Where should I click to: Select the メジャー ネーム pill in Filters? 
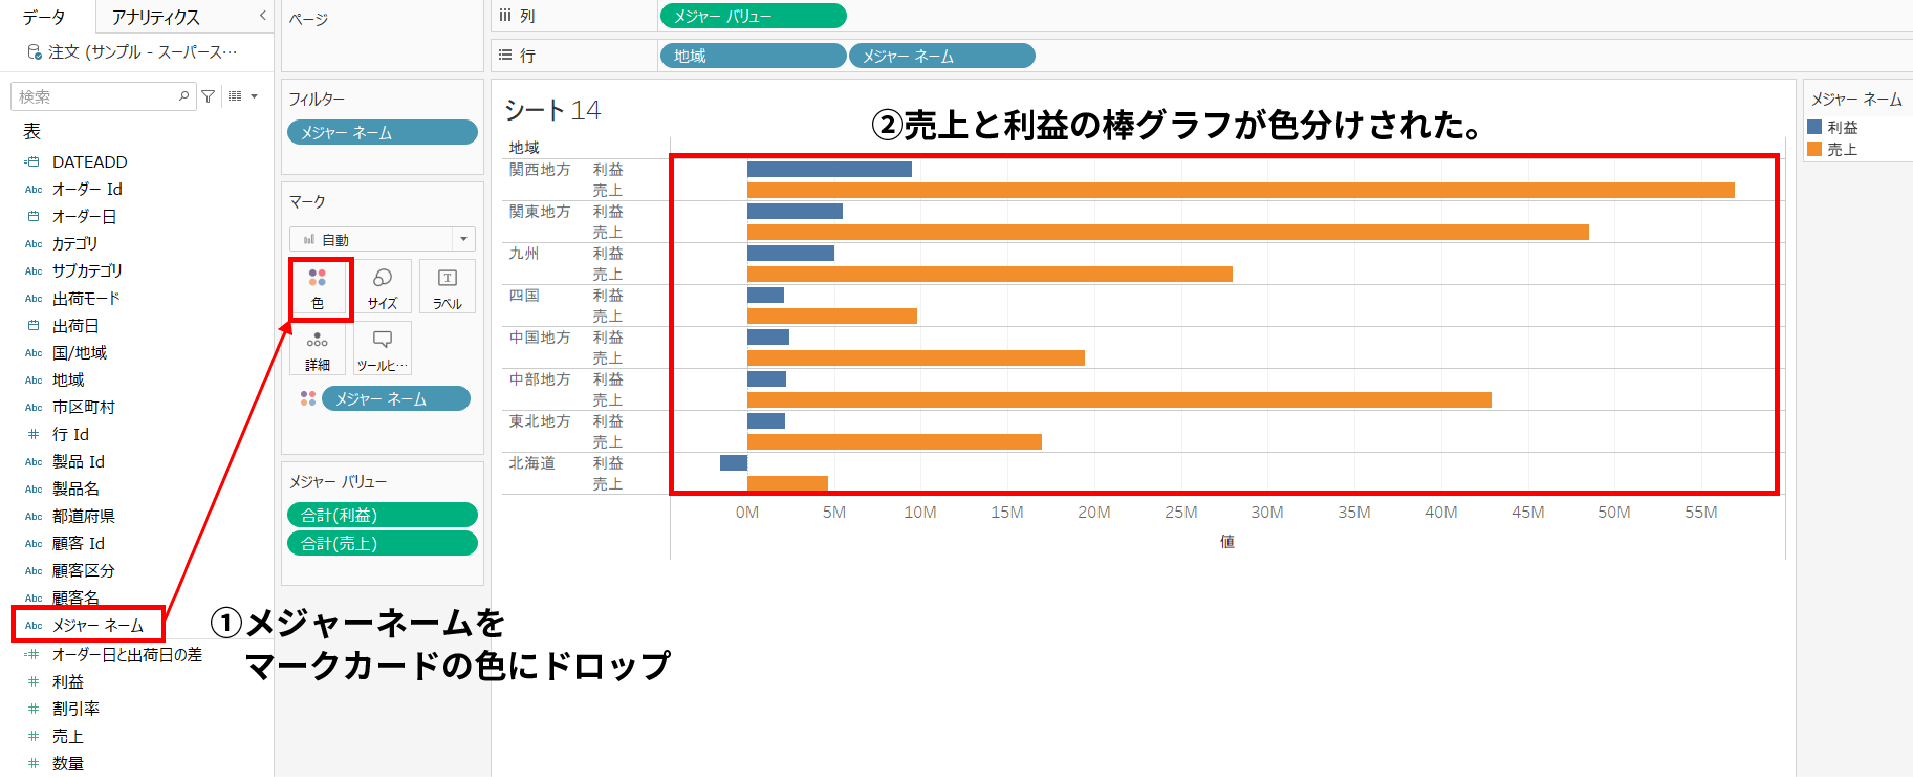pos(382,132)
